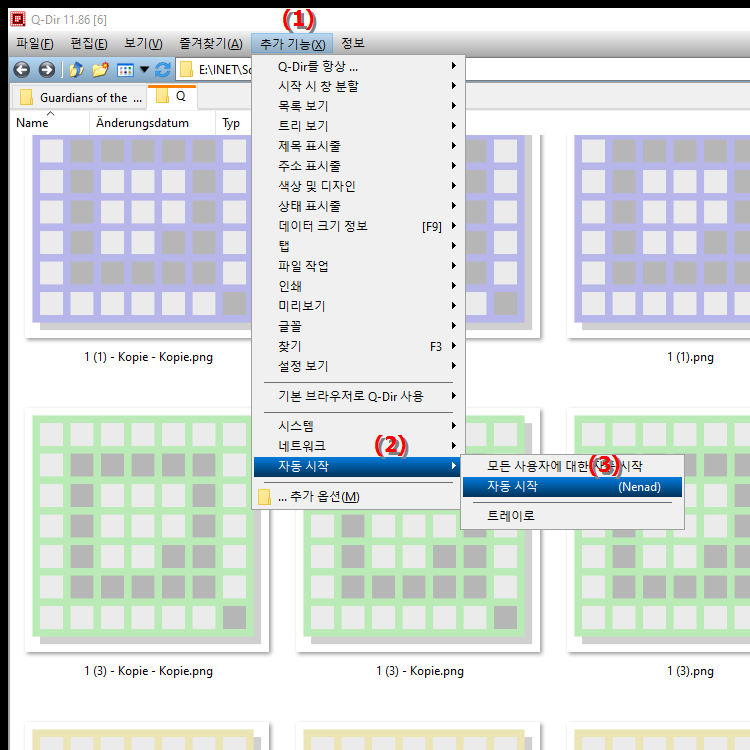Select 자동 시작 (Nenad) submenu entry
The height and width of the screenshot is (750, 750).
(572, 487)
